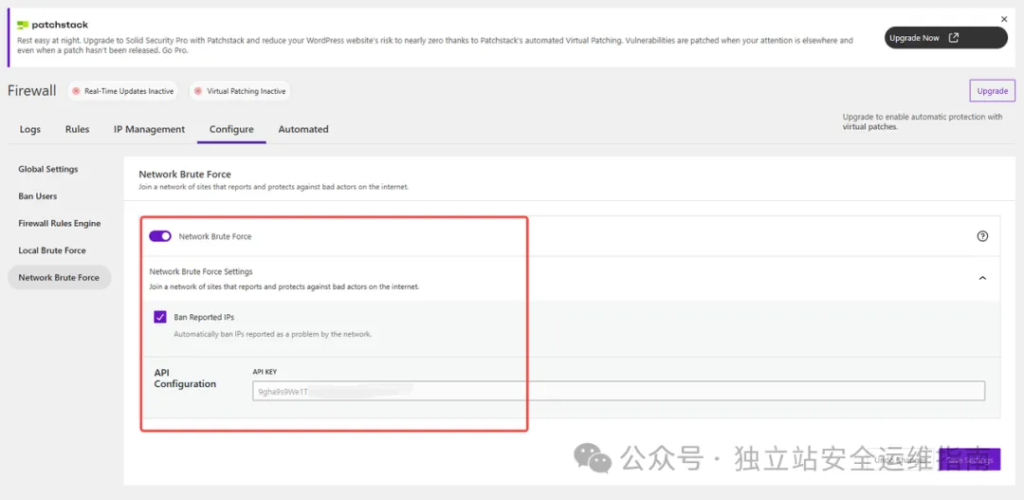This screenshot has height=500, width=1024.
Task: Click the Real-Time Updates Inactive badge
Action: click(123, 91)
